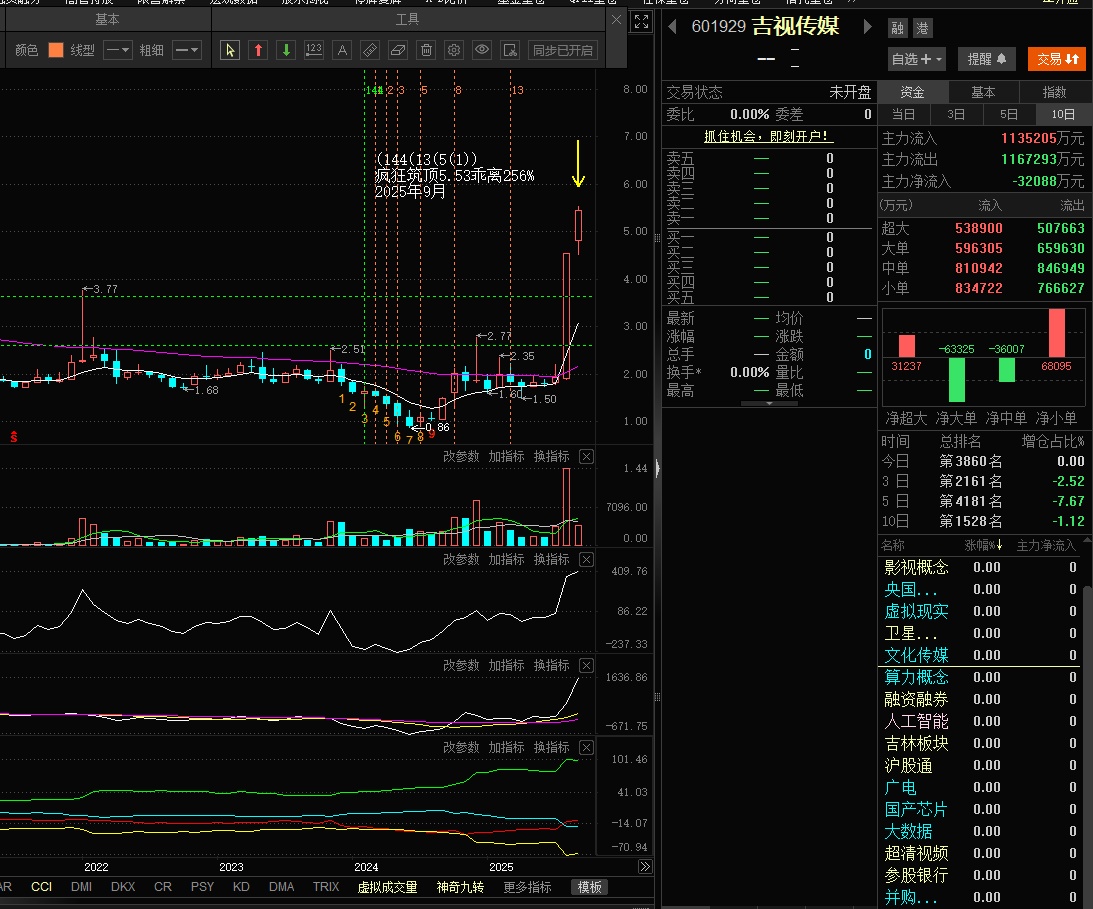Toggle drawing visibility eye icon
Viewport: 1093px width, 909px height.
(x=482, y=50)
